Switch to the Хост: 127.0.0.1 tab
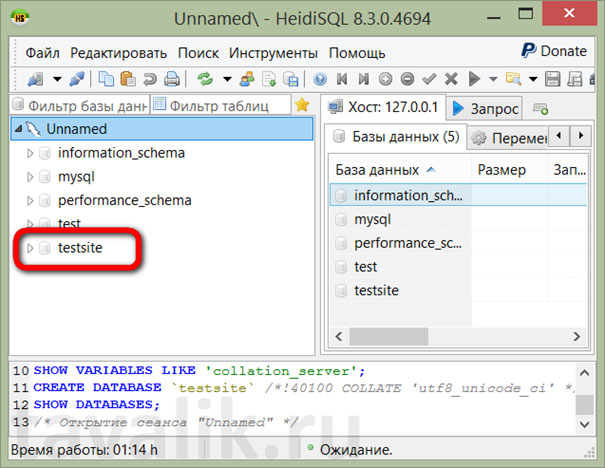Viewport: 605px width, 468px height. click(x=383, y=107)
